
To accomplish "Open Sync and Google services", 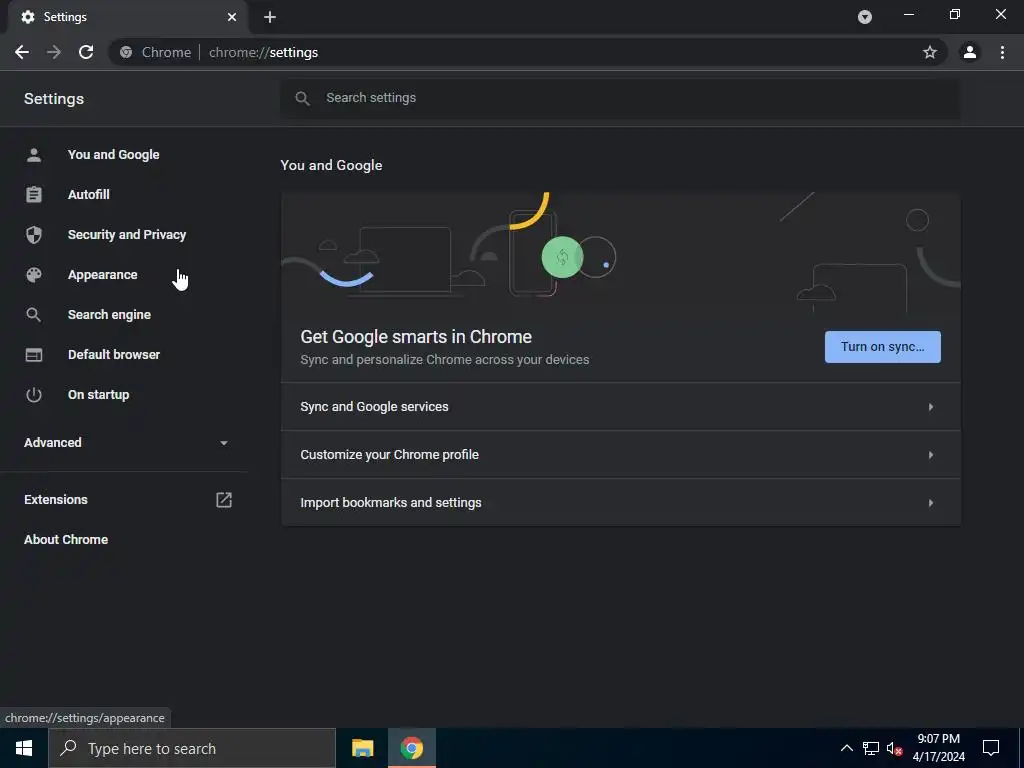I will 620,407.
